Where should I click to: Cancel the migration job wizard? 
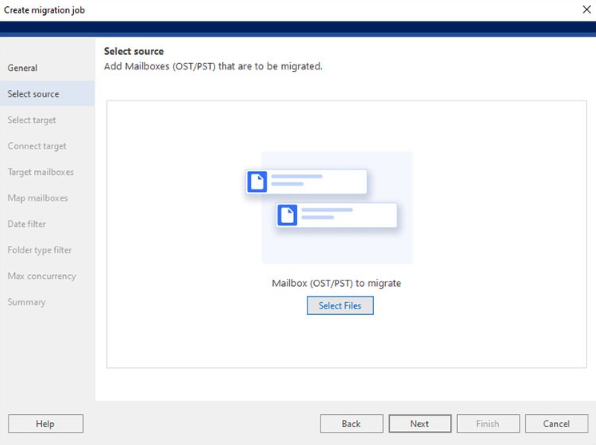556,423
